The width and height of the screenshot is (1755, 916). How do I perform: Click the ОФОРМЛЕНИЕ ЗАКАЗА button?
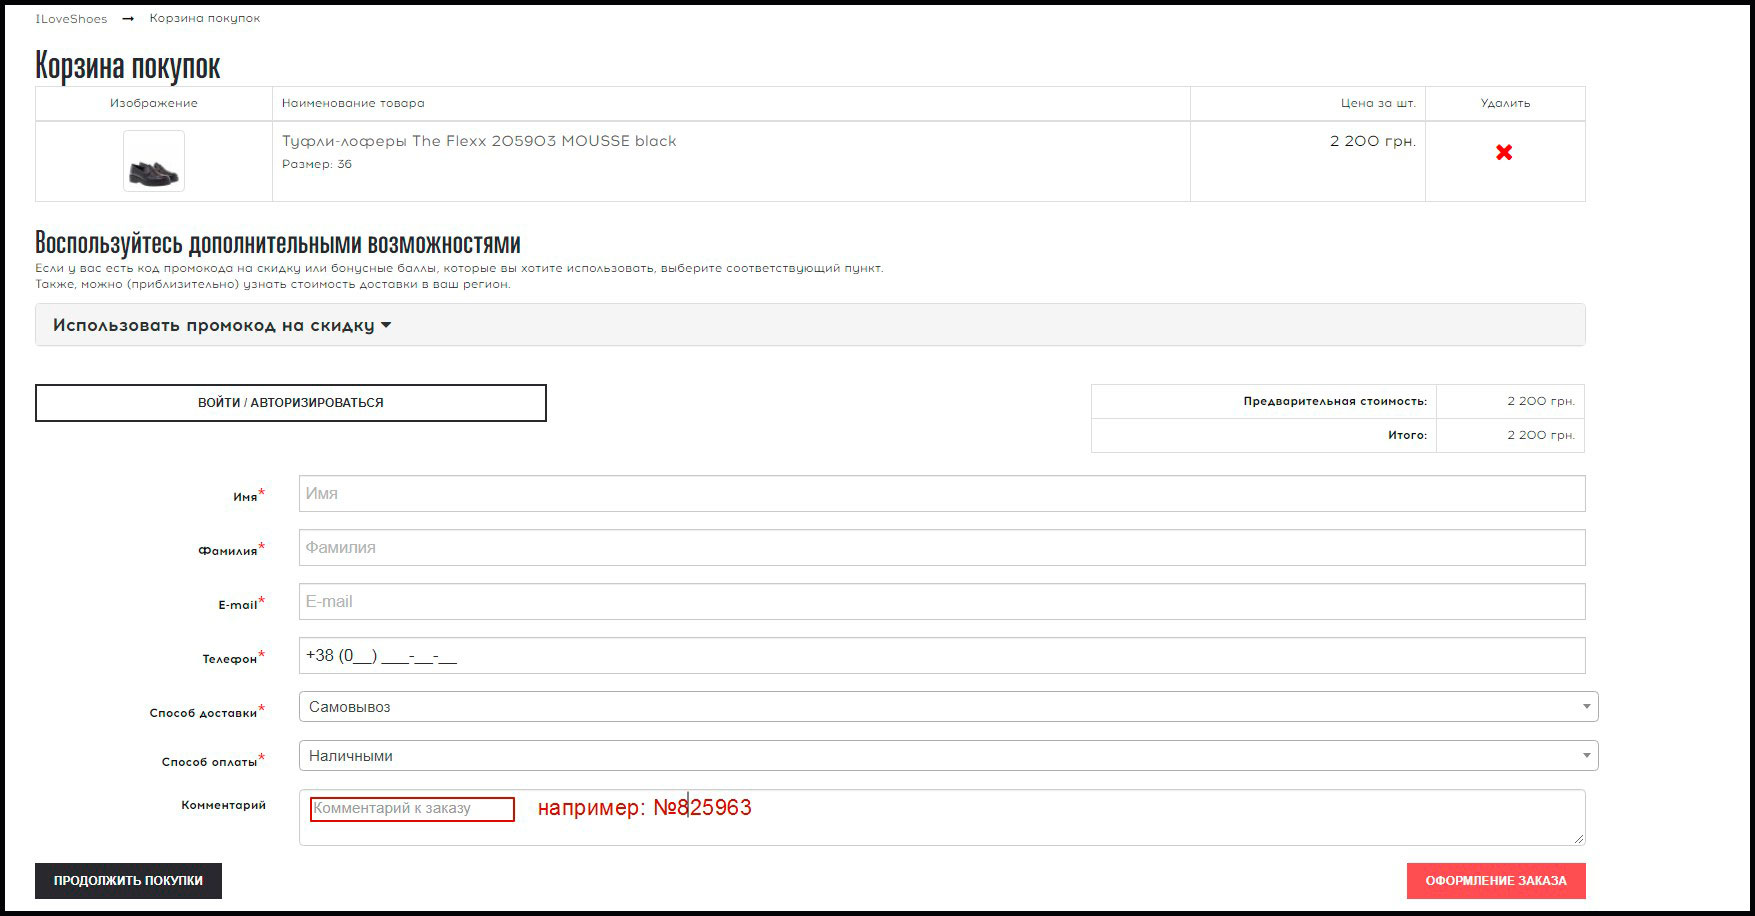[1496, 881]
